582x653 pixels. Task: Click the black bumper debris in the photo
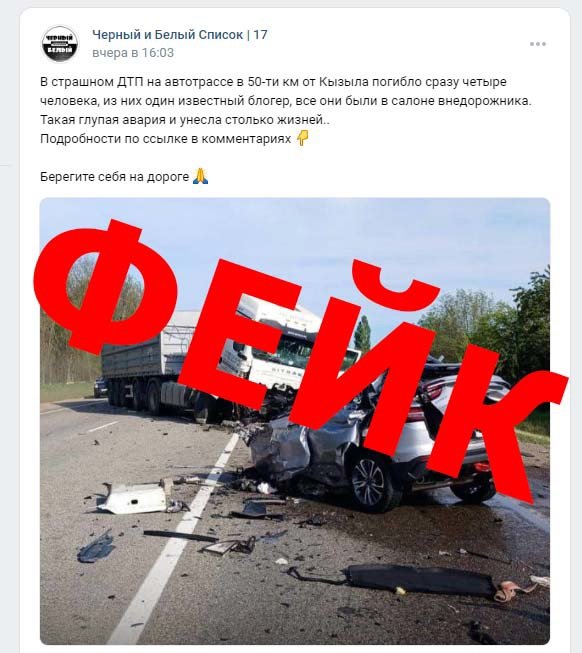click(420, 580)
